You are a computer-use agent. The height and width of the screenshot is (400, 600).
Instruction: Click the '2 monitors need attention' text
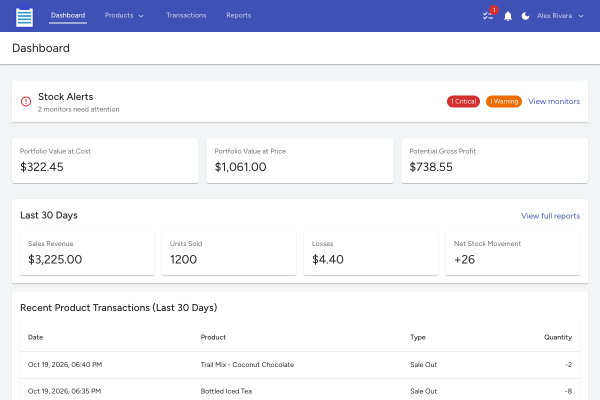78,109
